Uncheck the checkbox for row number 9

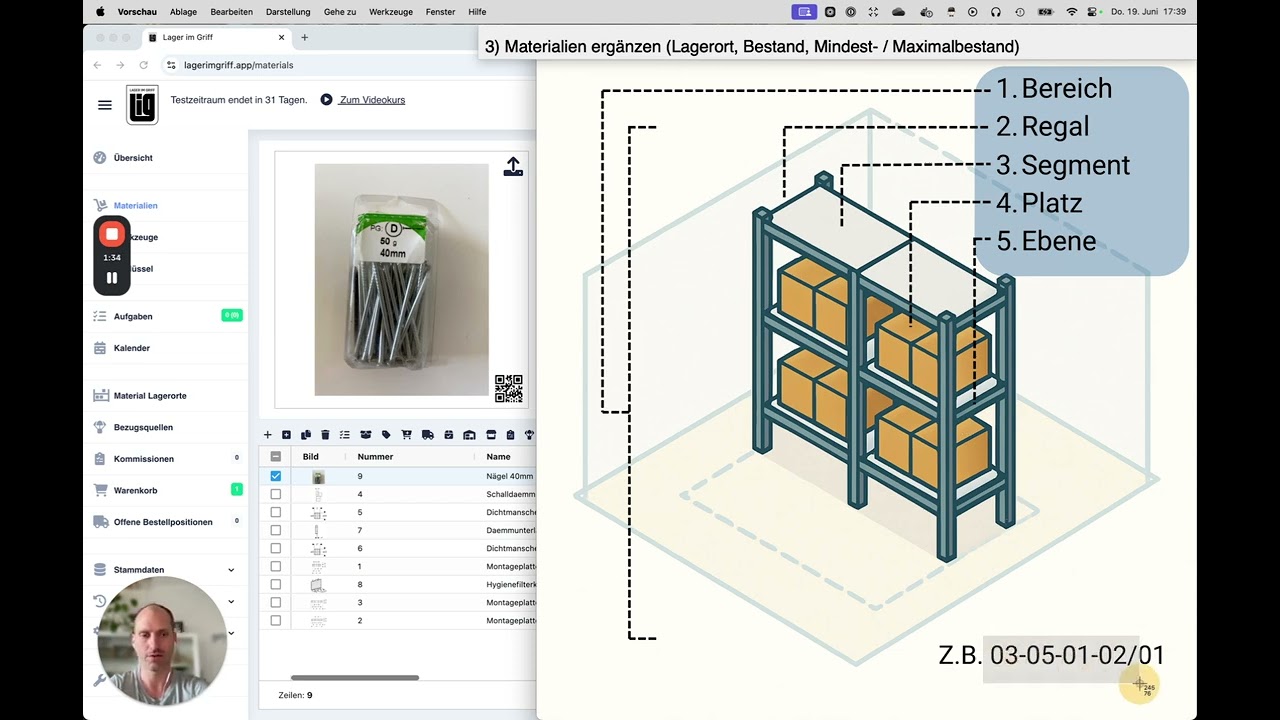276,476
